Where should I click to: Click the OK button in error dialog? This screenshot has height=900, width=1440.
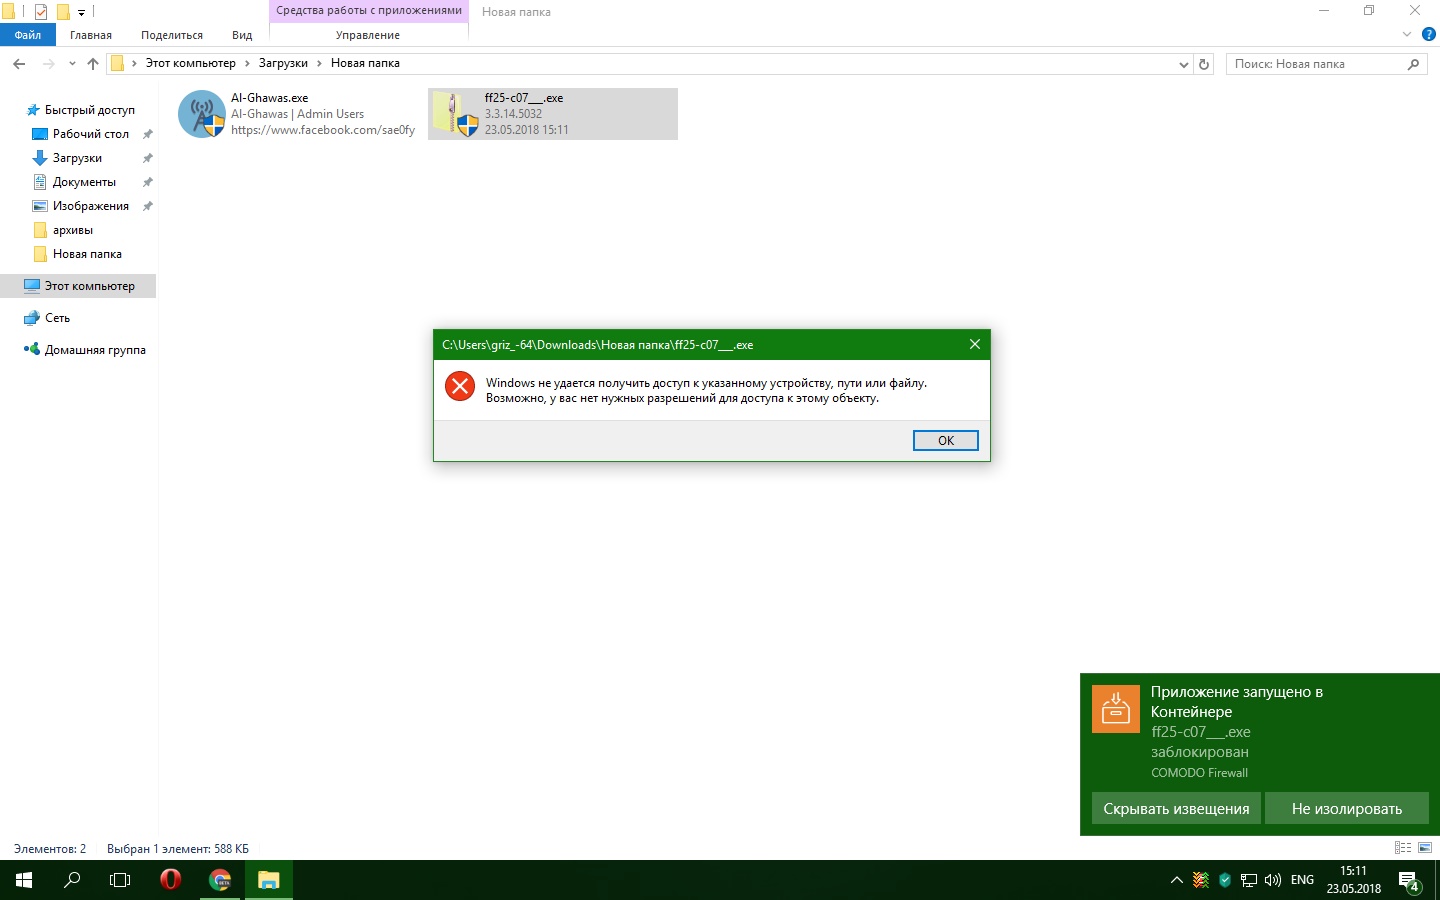(x=945, y=441)
